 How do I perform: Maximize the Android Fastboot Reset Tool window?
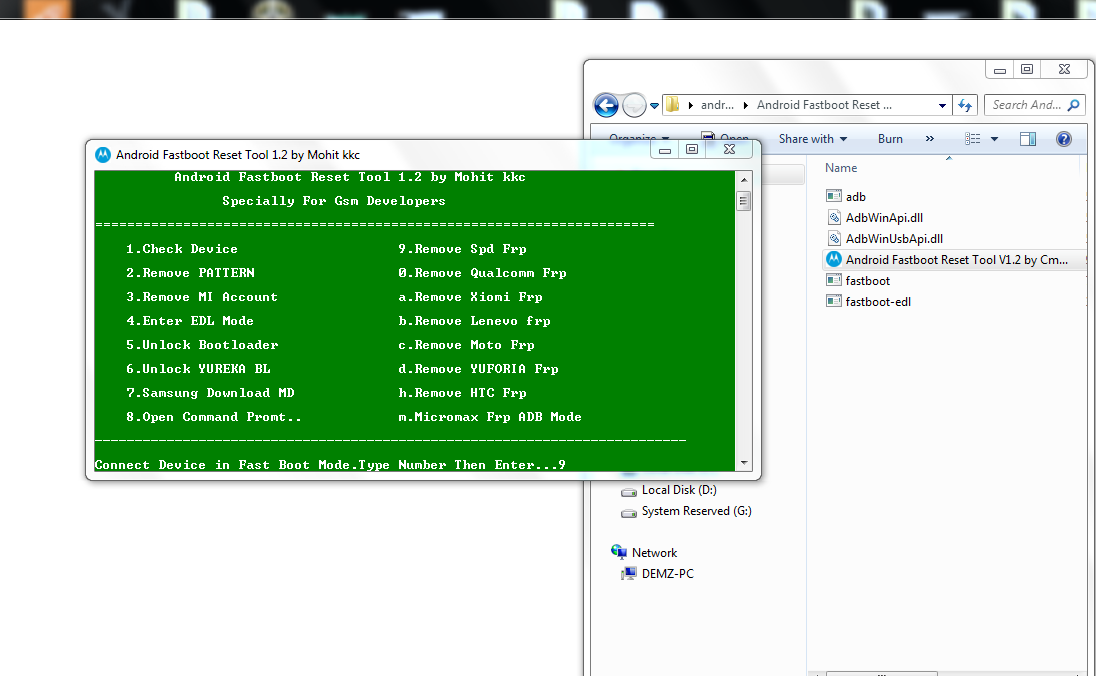click(x=691, y=149)
